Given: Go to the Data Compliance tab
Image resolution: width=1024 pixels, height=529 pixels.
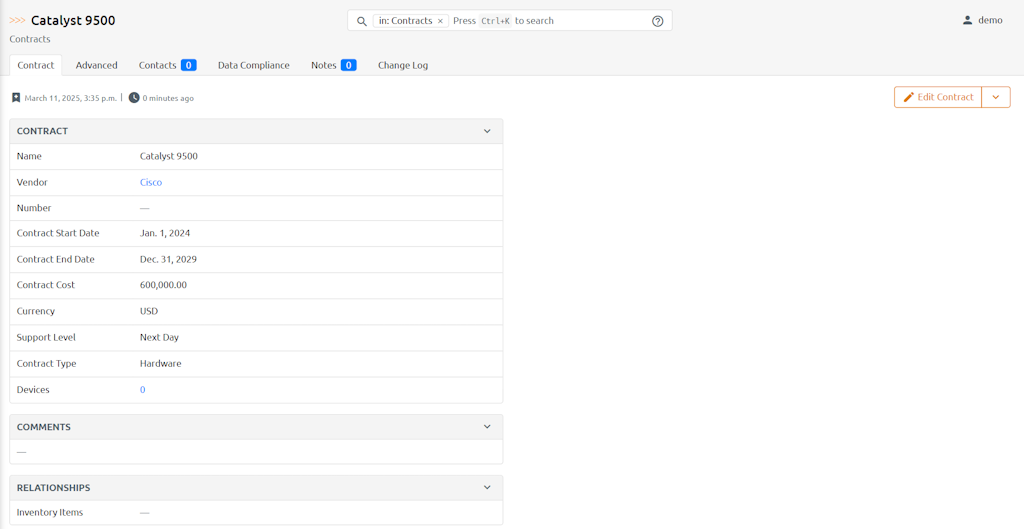Looking at the screenshot, I should (253, 65).
